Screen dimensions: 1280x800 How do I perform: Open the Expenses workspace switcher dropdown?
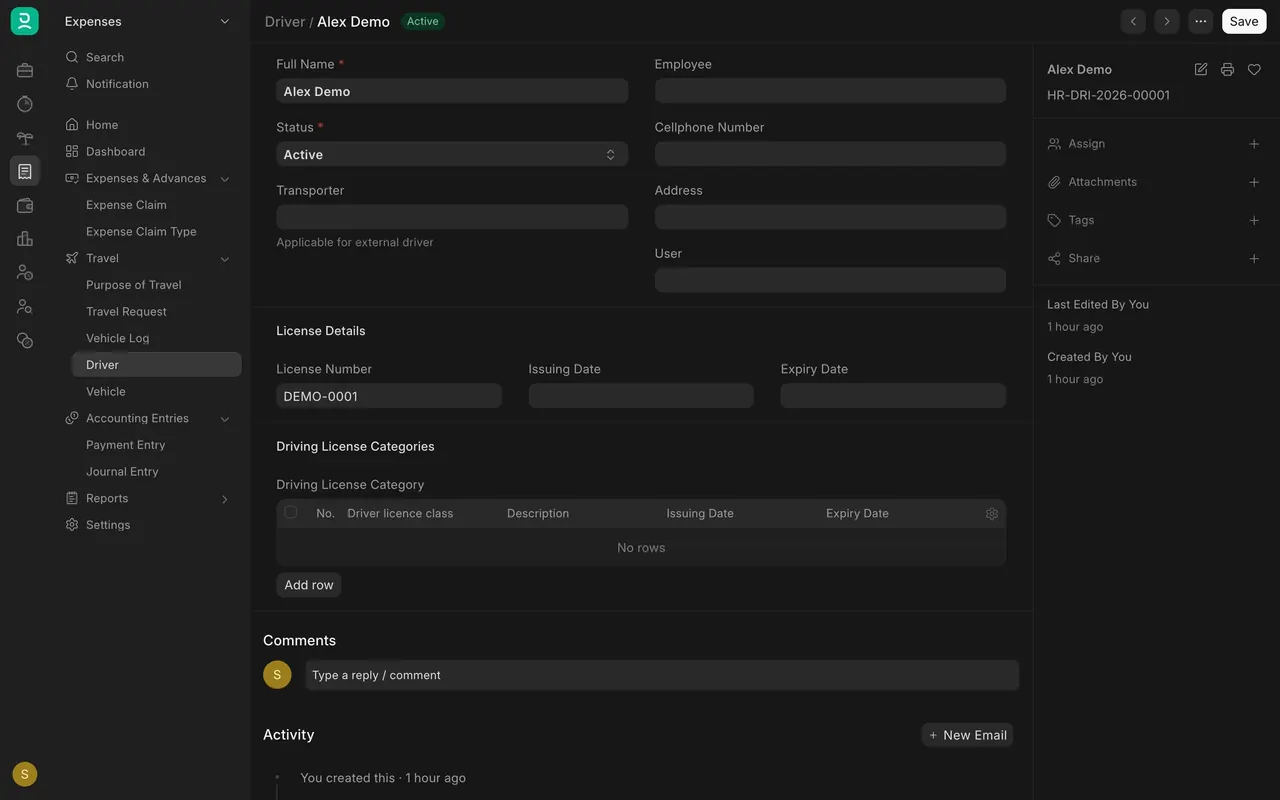click(x=148, y=21)
